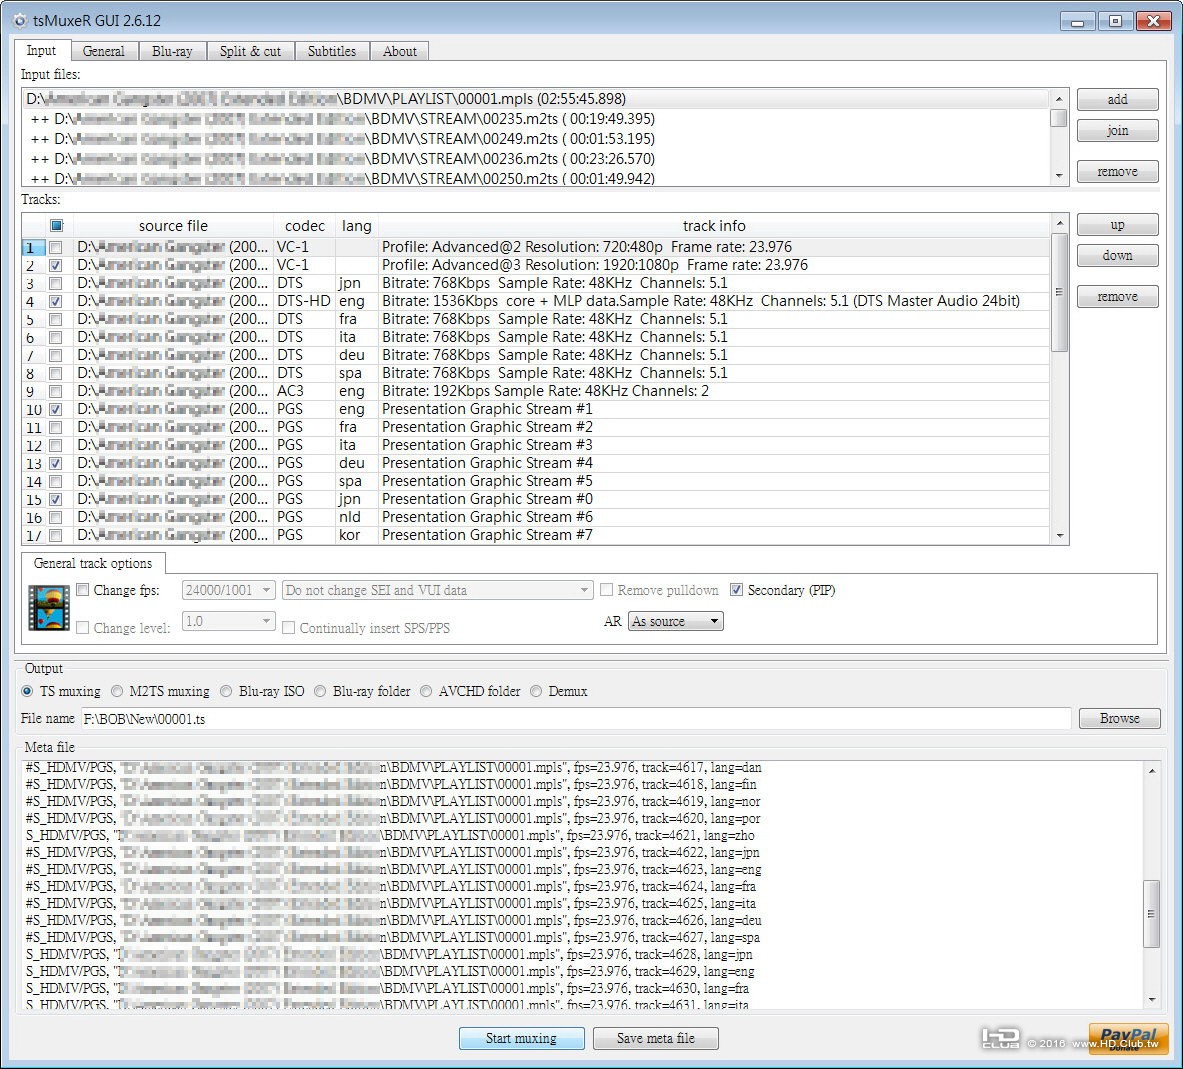The image size is (1183, 1069).
Task: Click remove button beside input files
Action: [x=1117, y=172]
